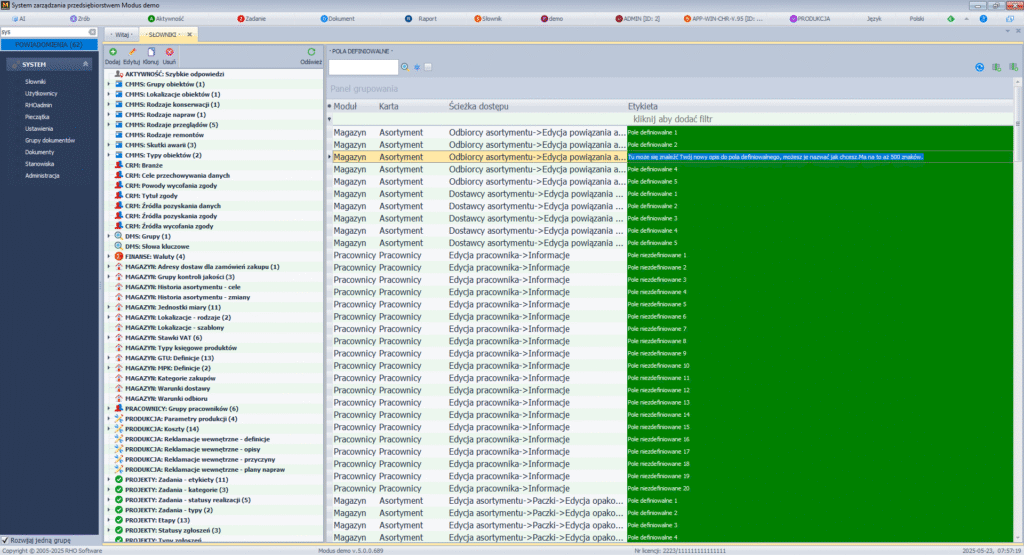Click the sidebar search input field

pyautogui.click(x=44, y=32)
